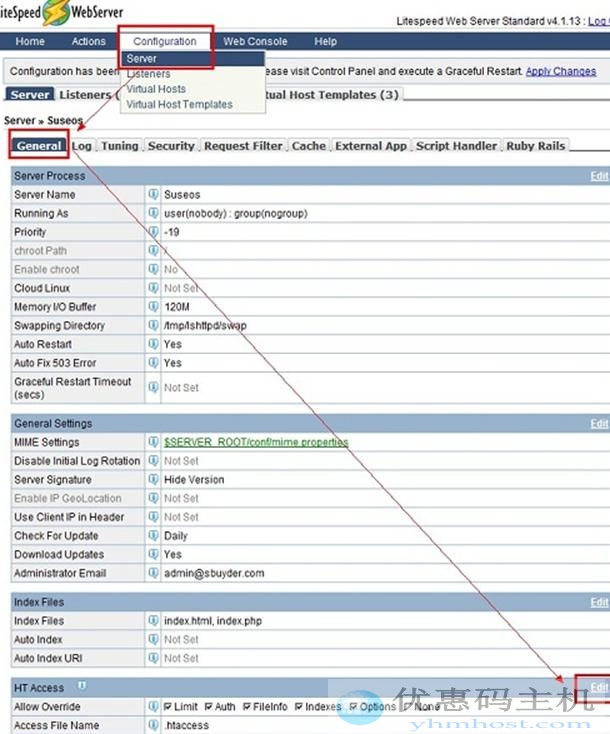Select Virtual Hosts from Configuration menu

click(x=156, y=89)
